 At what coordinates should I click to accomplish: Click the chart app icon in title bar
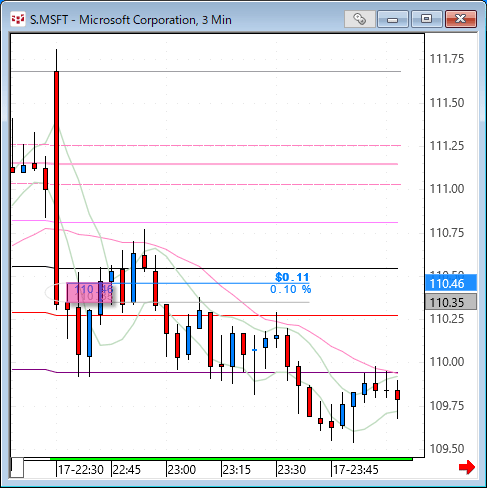tap(18, 19)
